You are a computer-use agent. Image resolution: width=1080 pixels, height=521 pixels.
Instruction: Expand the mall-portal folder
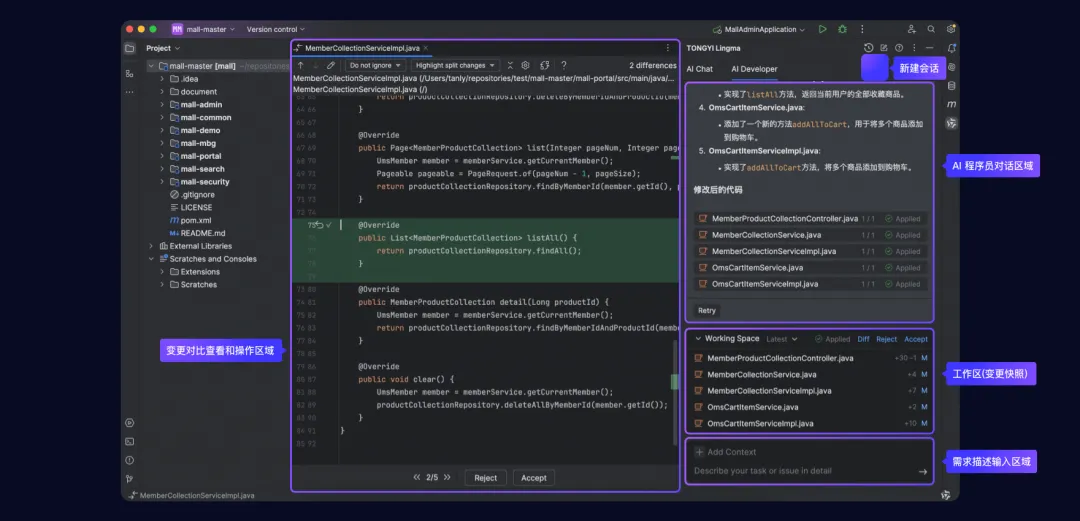[x=162, y=156]
